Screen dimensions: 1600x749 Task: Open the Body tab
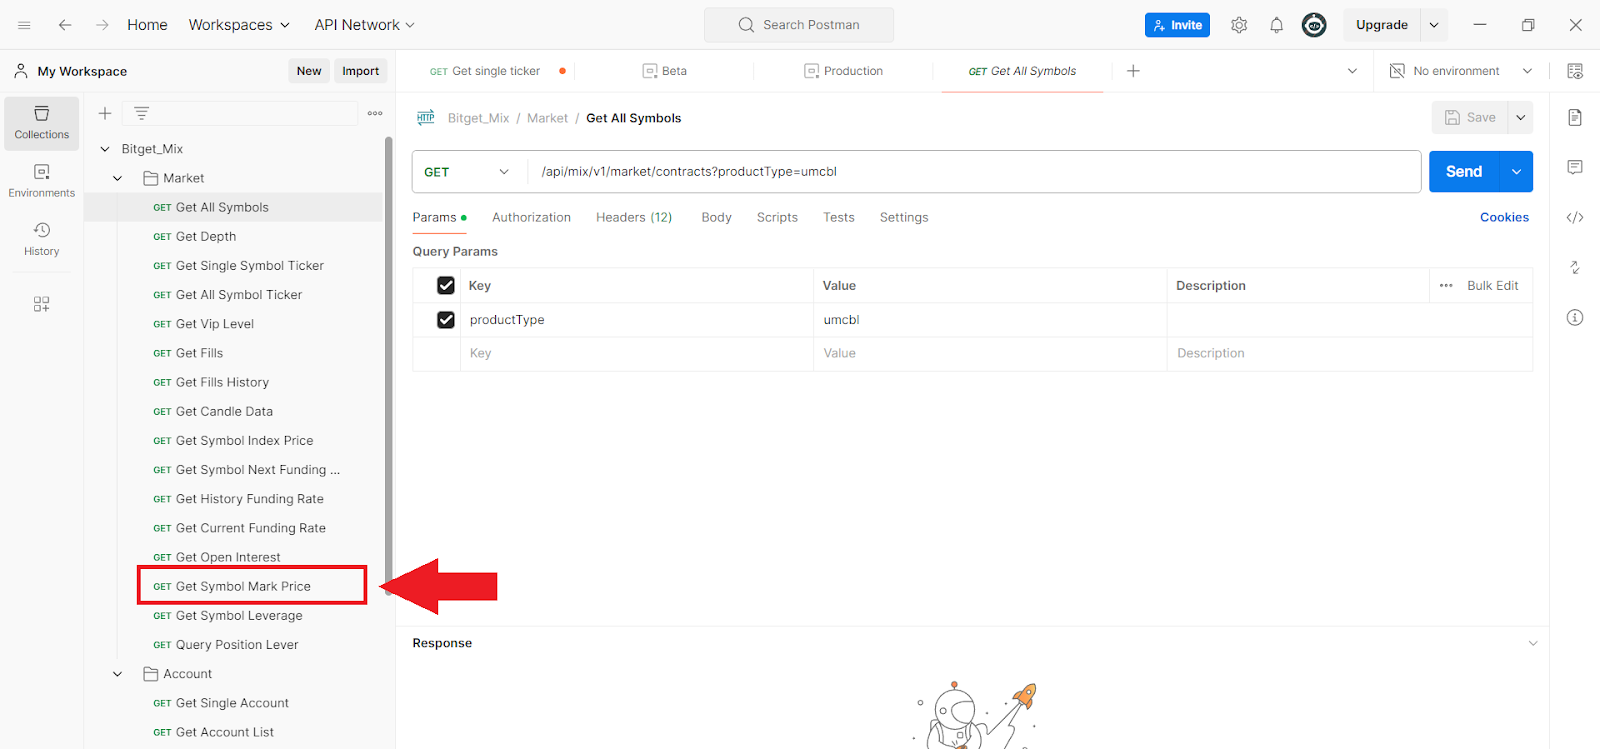click(716, 217)
